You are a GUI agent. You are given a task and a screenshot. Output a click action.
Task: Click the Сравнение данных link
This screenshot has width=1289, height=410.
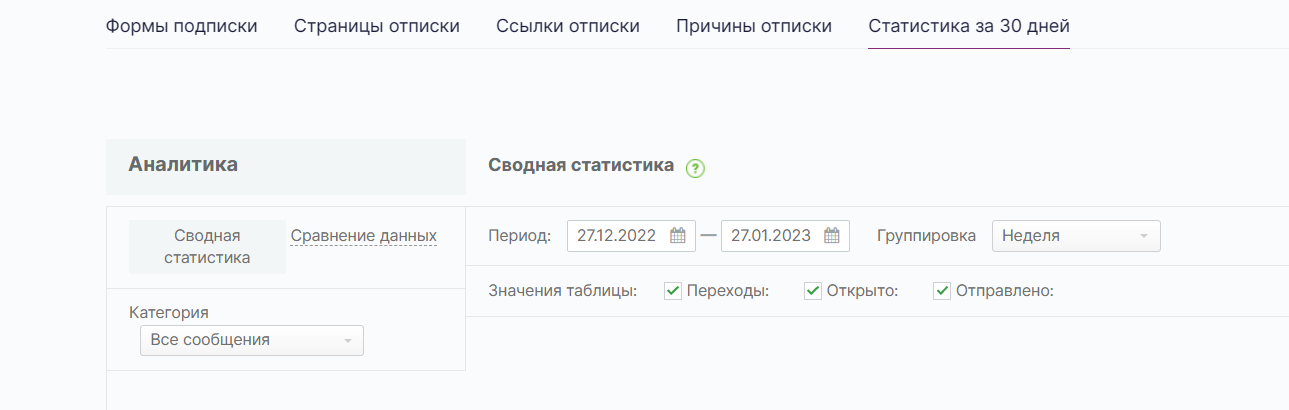click(364, 236)
